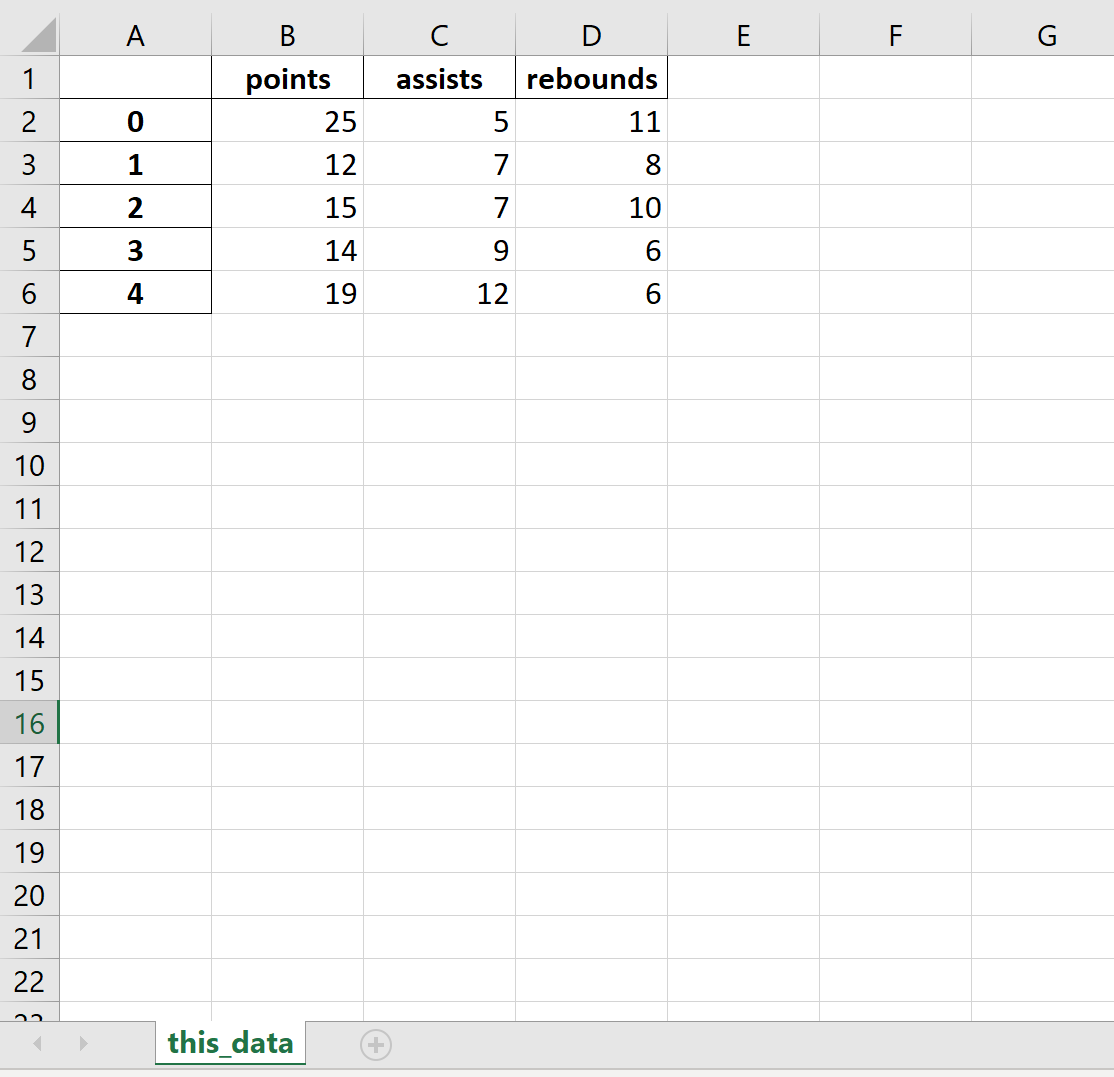Select column B header

point(287,34)
